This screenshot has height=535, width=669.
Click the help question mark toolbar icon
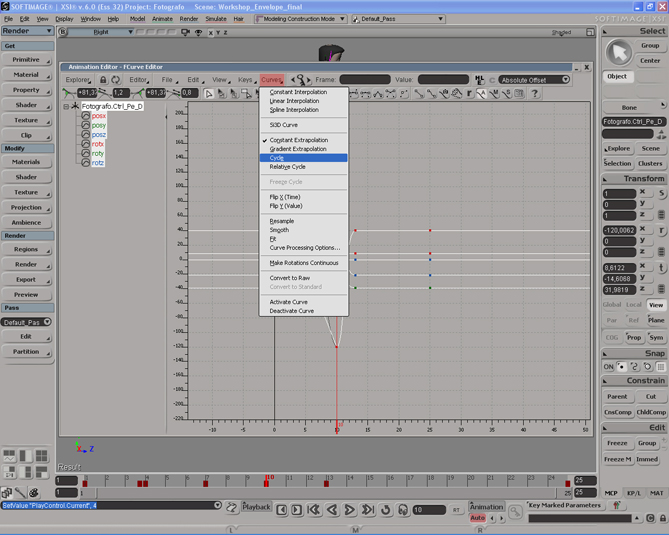tap(534, 93)
